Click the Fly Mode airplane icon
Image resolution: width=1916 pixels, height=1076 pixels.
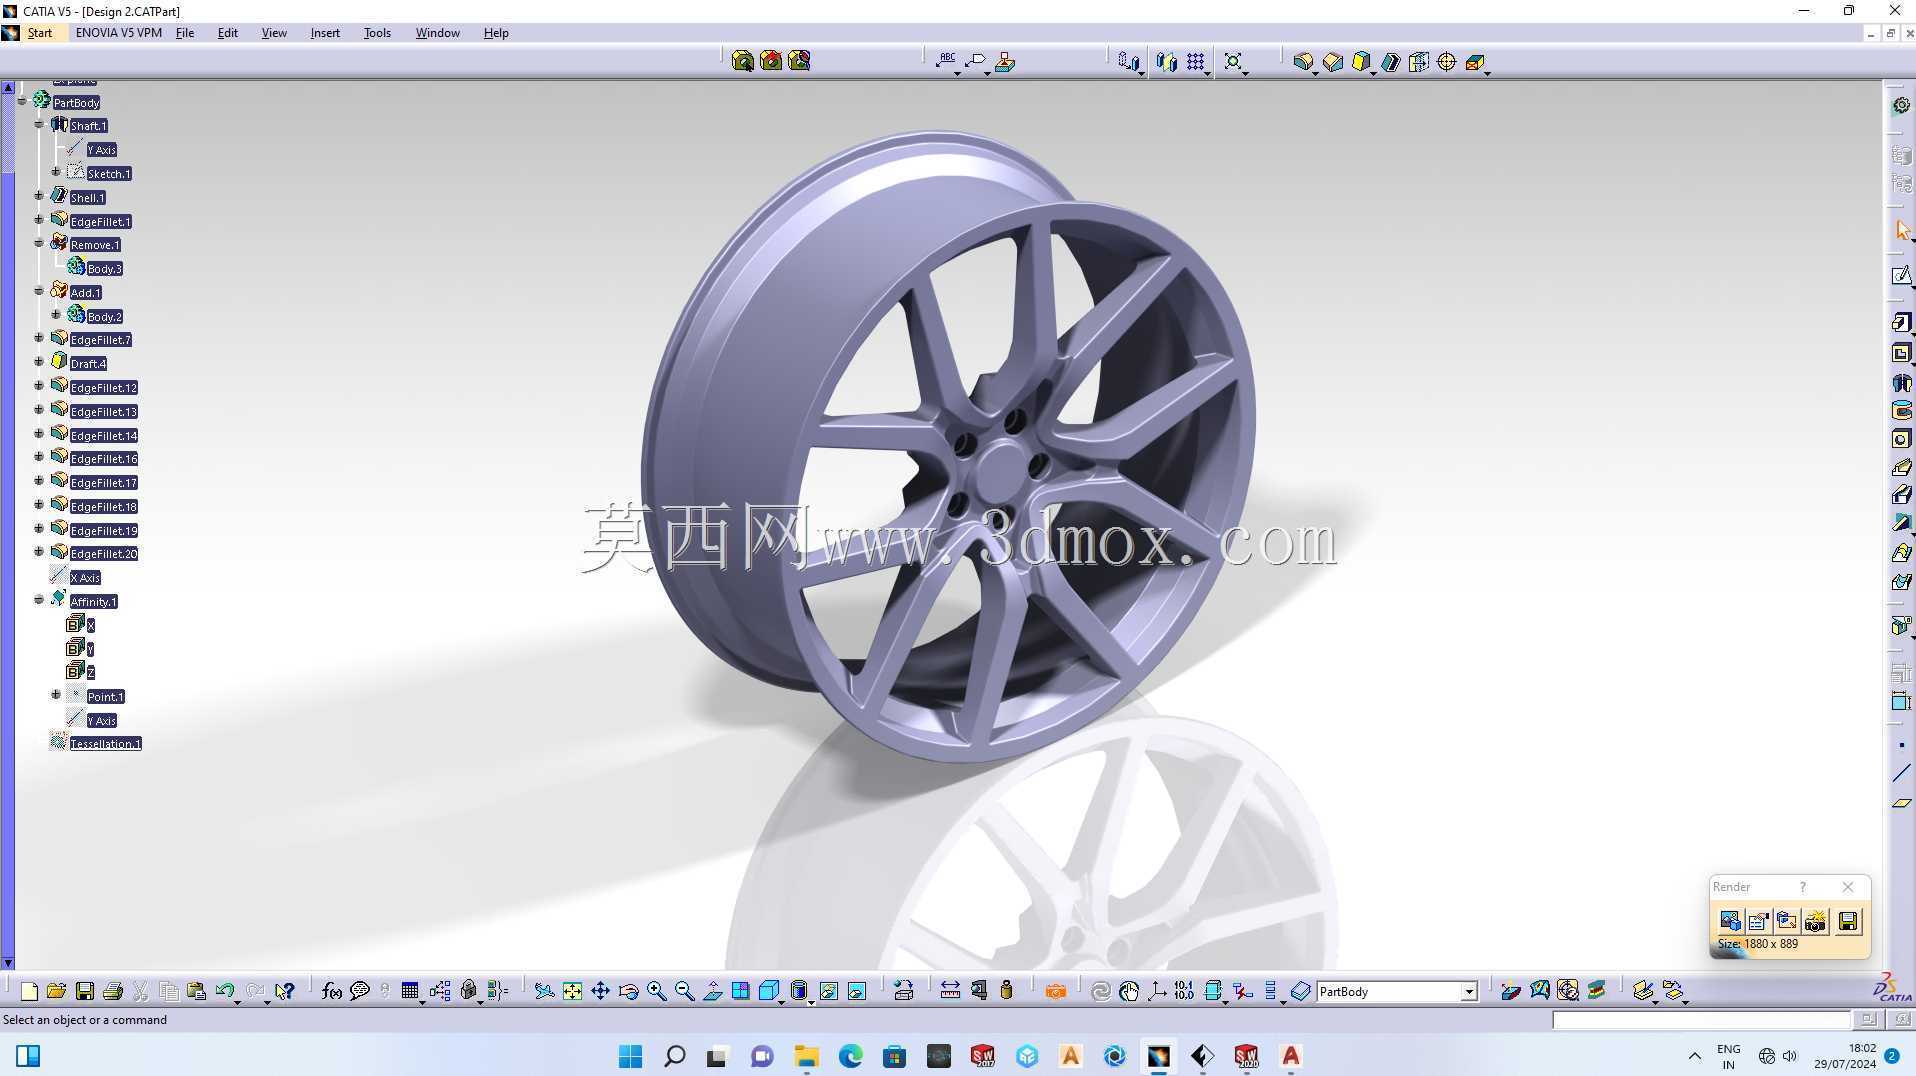[x=544, y=991]
